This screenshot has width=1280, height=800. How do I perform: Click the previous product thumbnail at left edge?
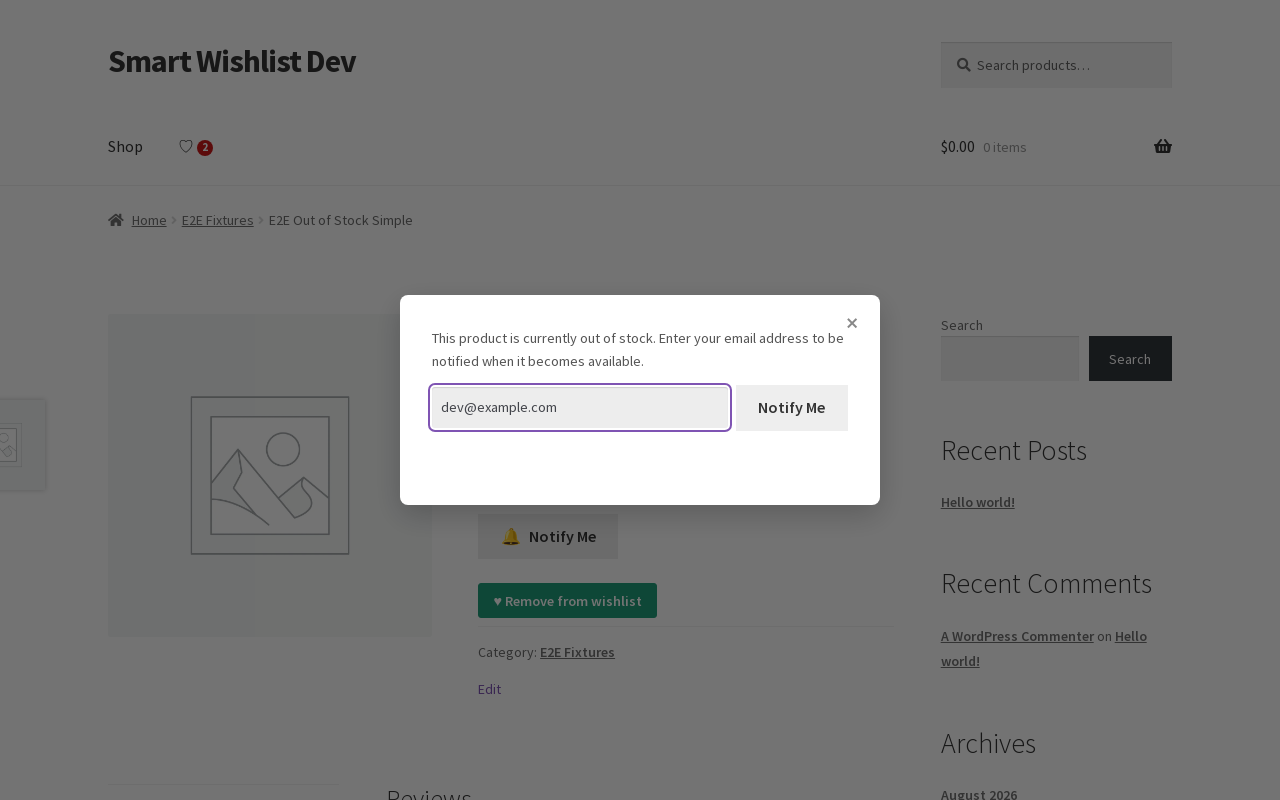pos(21,445)
